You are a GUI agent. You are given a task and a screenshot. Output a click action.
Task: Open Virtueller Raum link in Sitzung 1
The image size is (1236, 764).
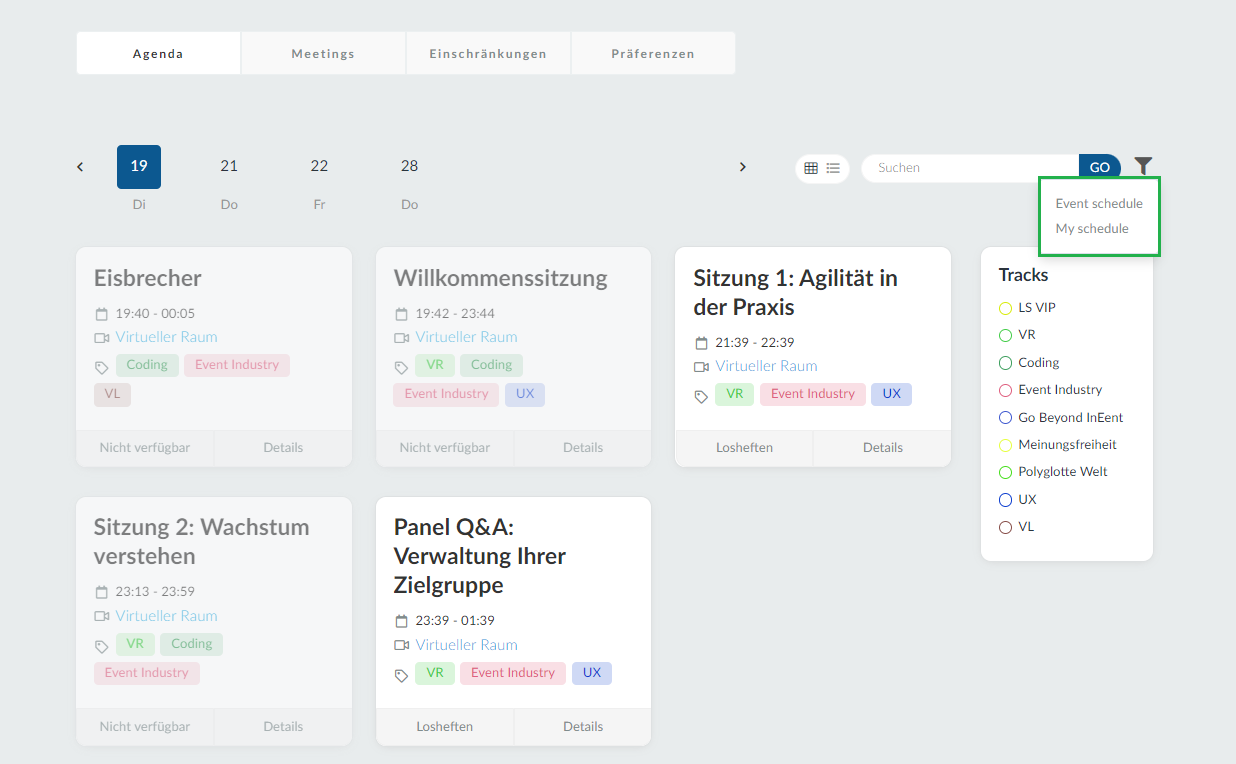tap(766, 366)
